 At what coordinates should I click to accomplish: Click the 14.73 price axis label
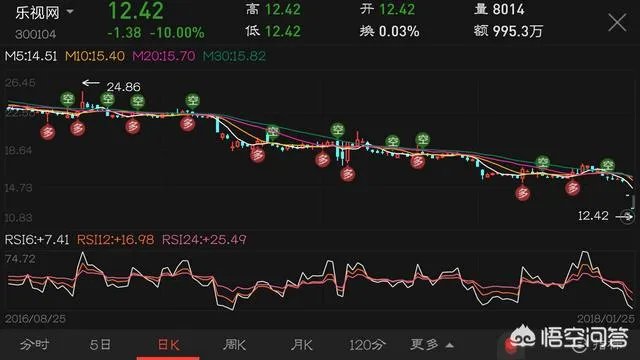coord(18,188)
